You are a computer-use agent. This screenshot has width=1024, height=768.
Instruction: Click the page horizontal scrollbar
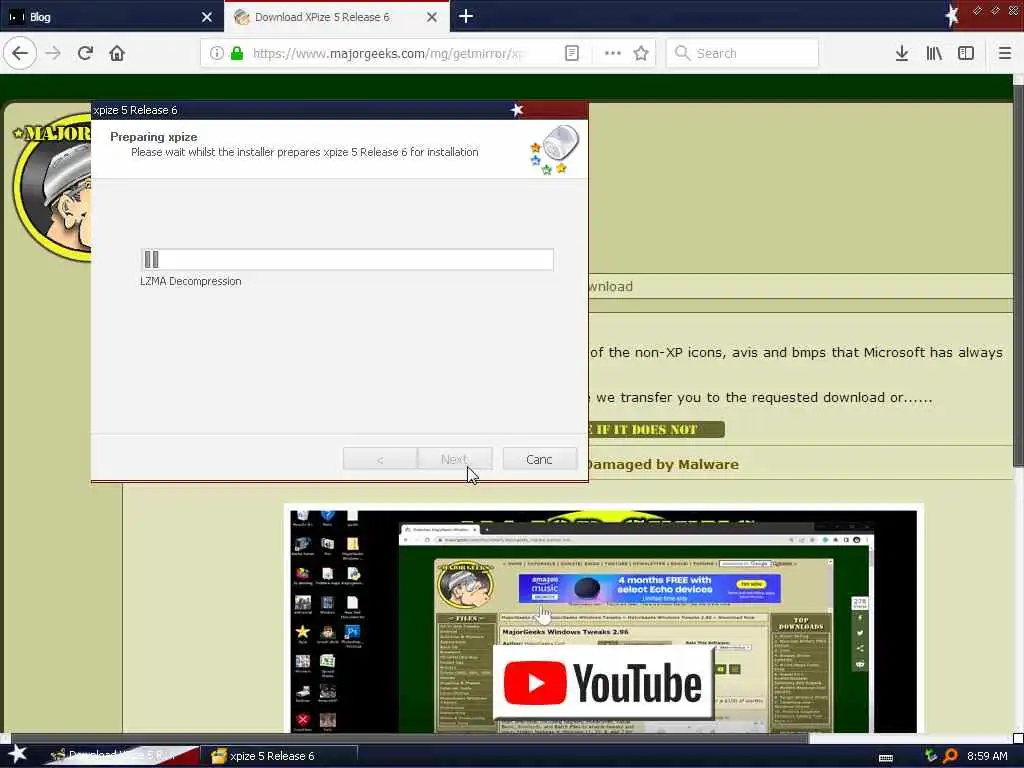coord(411,739)
